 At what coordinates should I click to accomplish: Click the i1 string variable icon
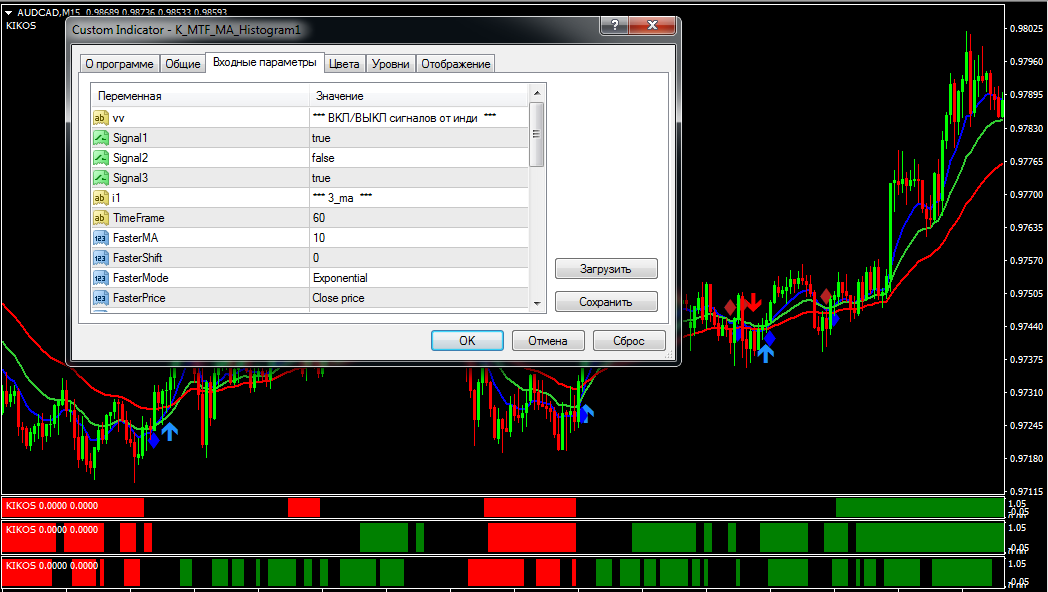point(100,198)
